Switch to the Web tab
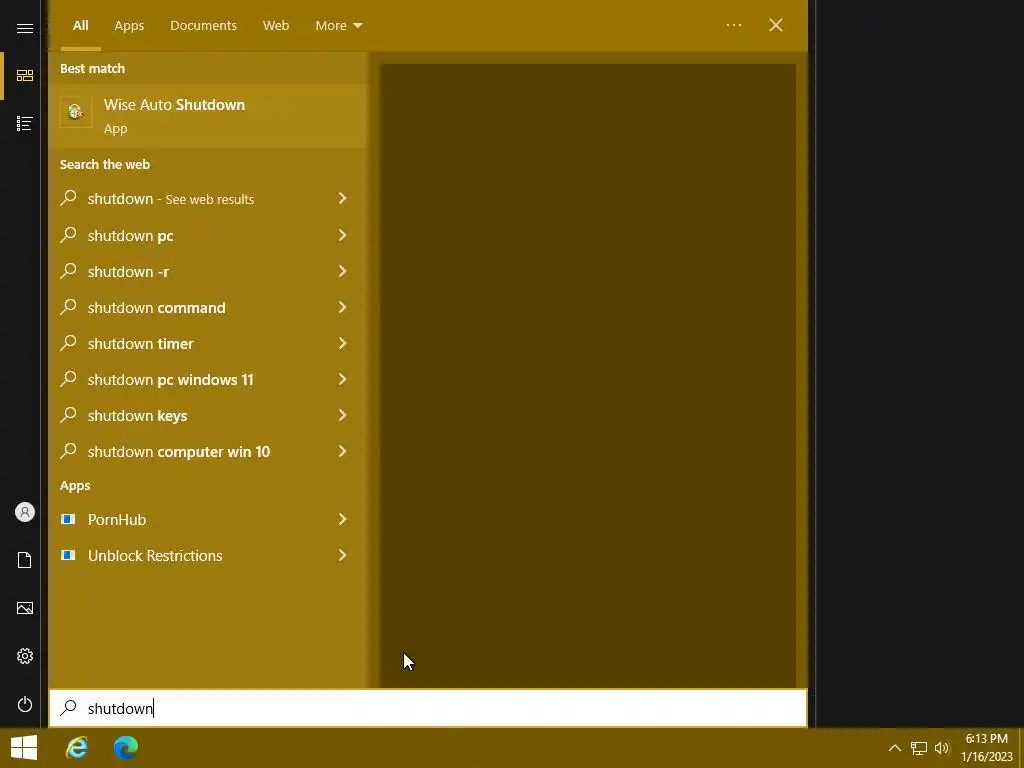The image size is (1024, 768). [x=276, y=25]
